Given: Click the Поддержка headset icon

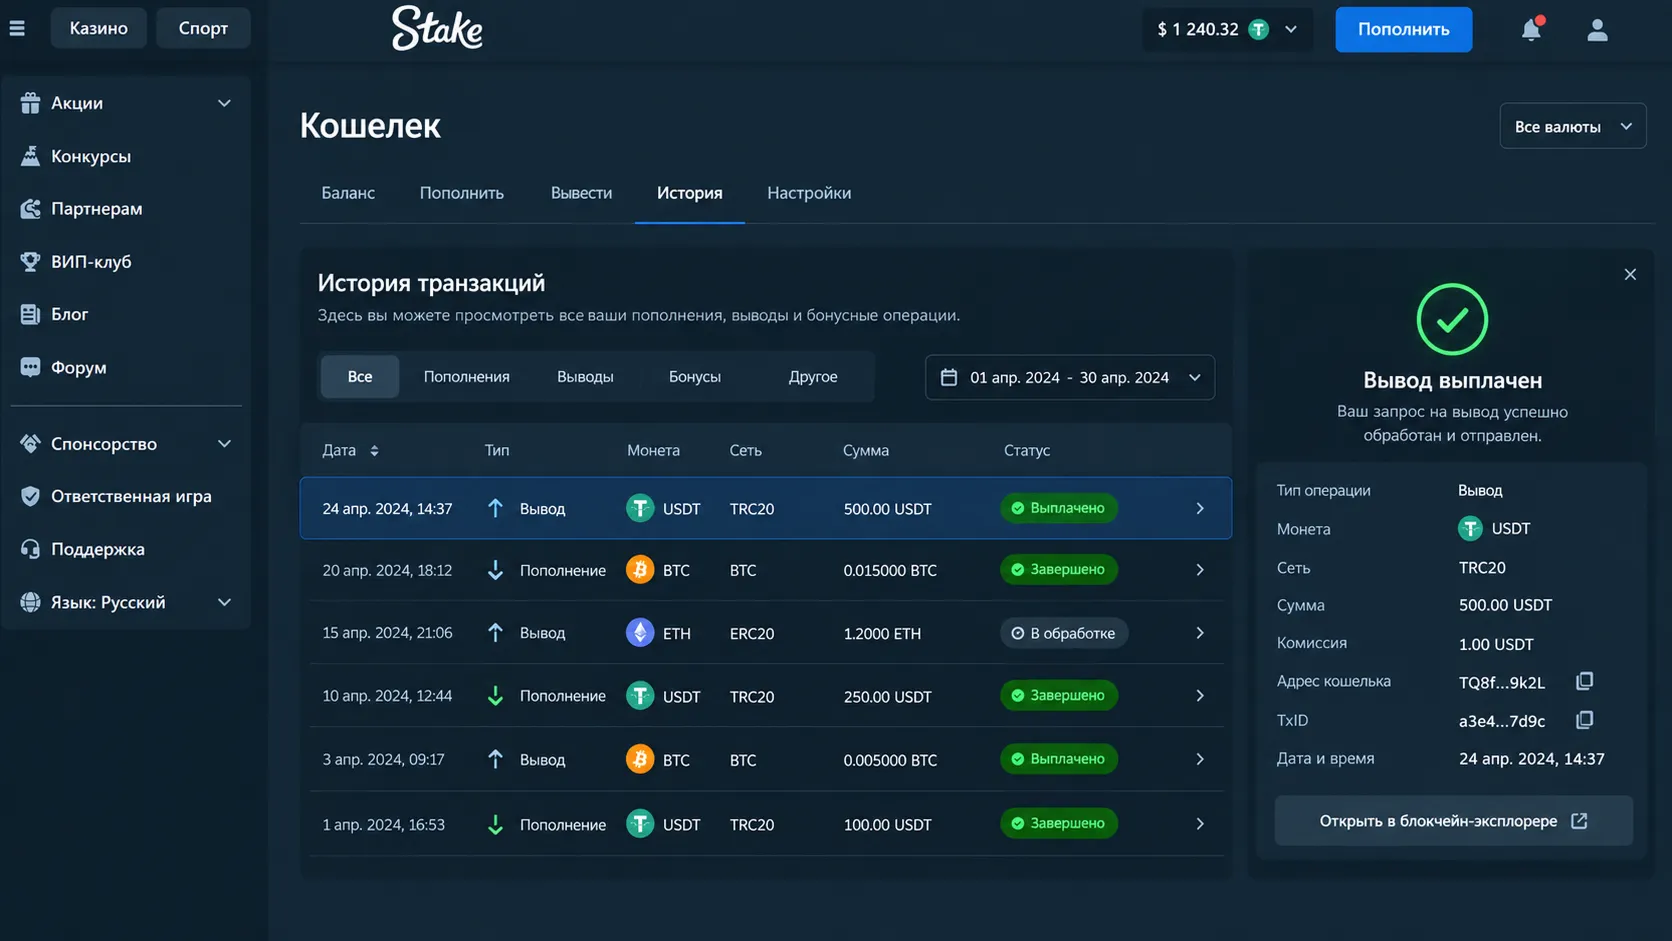Looking at the screenshot, I should pos(30,549).
